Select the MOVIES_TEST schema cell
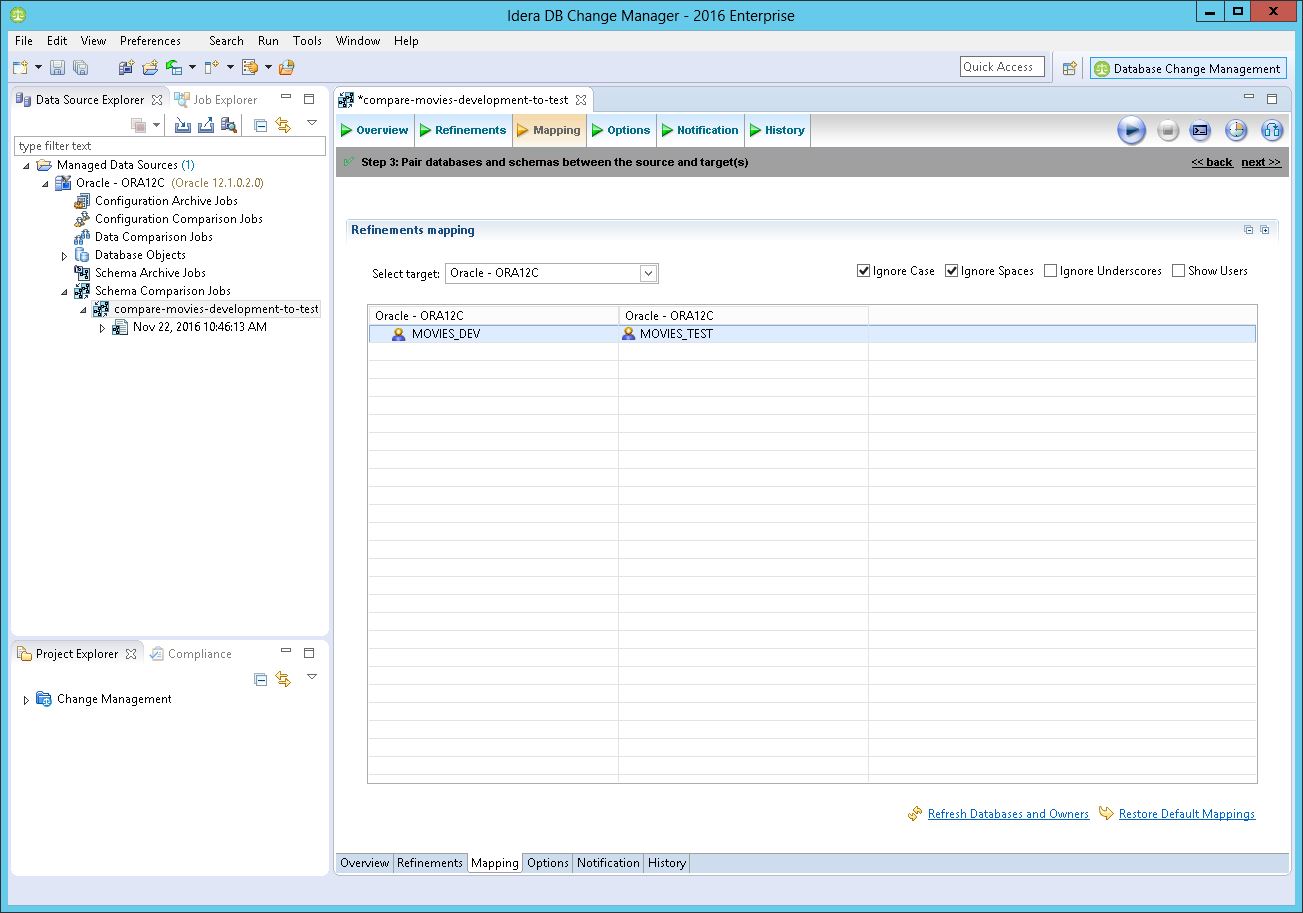 tap(743, 334)
